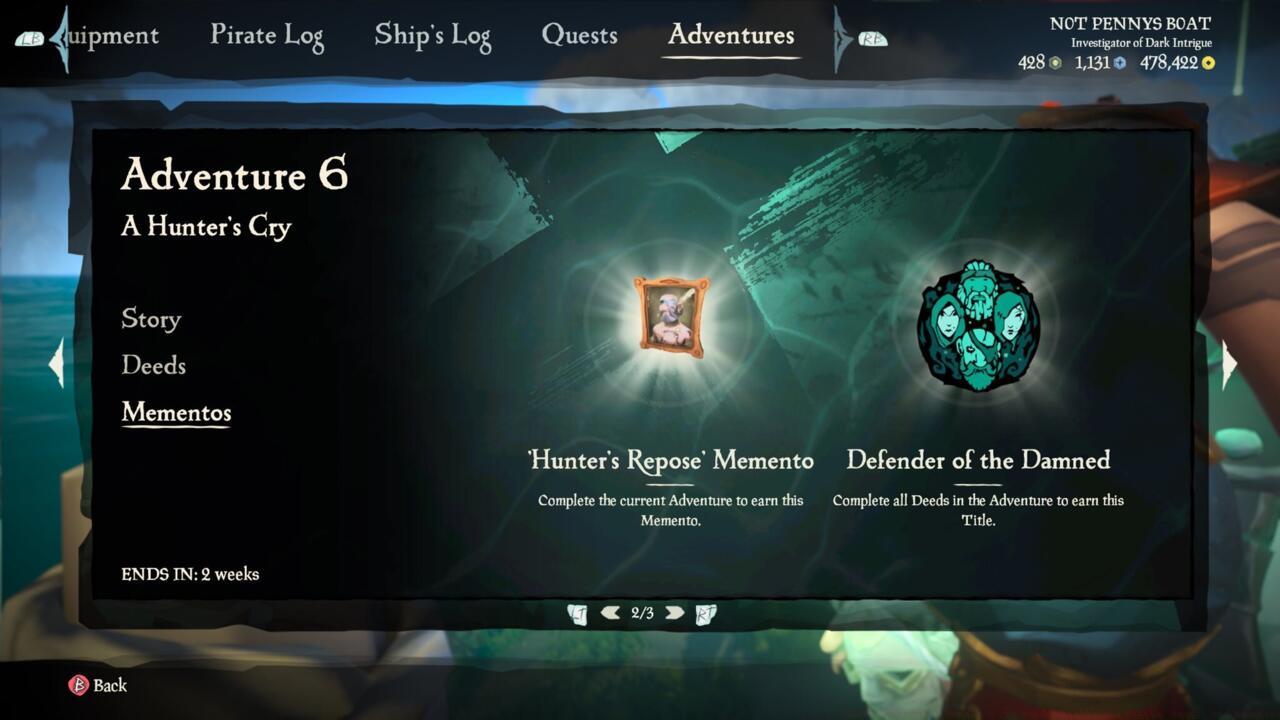Switch to the Quests tab
Image resolution: width=1280 pixels, height=720 pixels.
(579, 35)
